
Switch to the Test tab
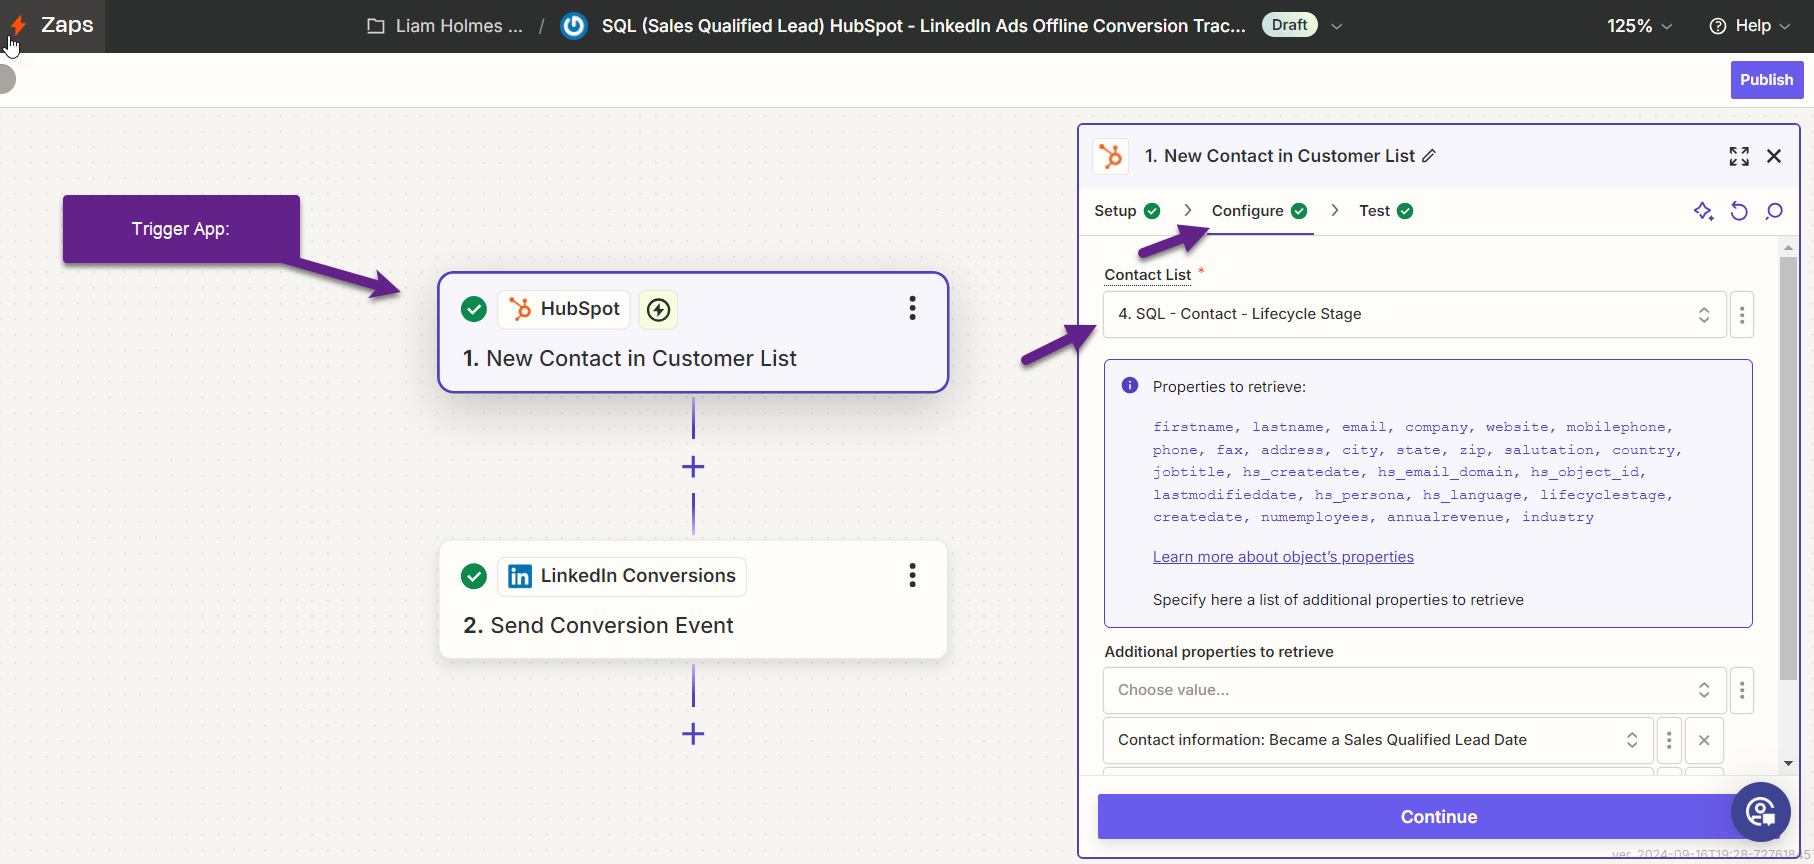point(1385,211)
